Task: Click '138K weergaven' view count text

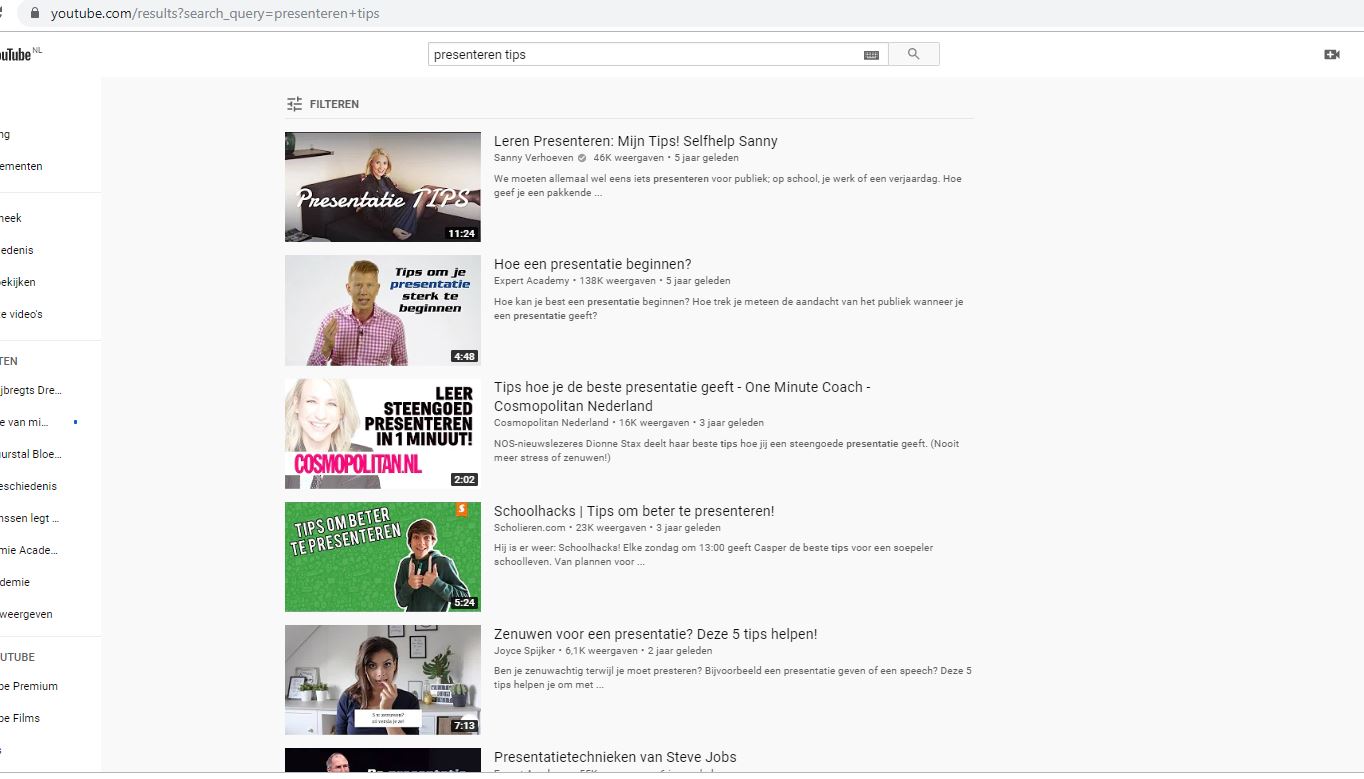Action: pyautogui.click(x=617, y=281)
